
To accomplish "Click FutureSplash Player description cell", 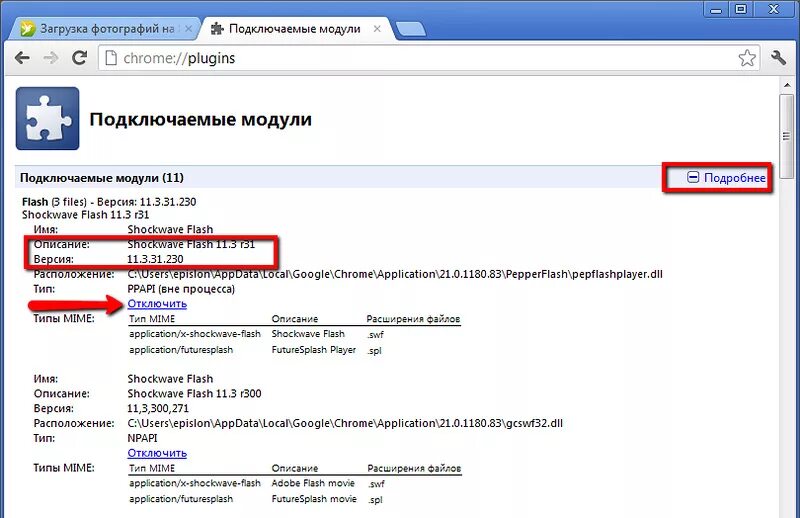I will 314,350.
